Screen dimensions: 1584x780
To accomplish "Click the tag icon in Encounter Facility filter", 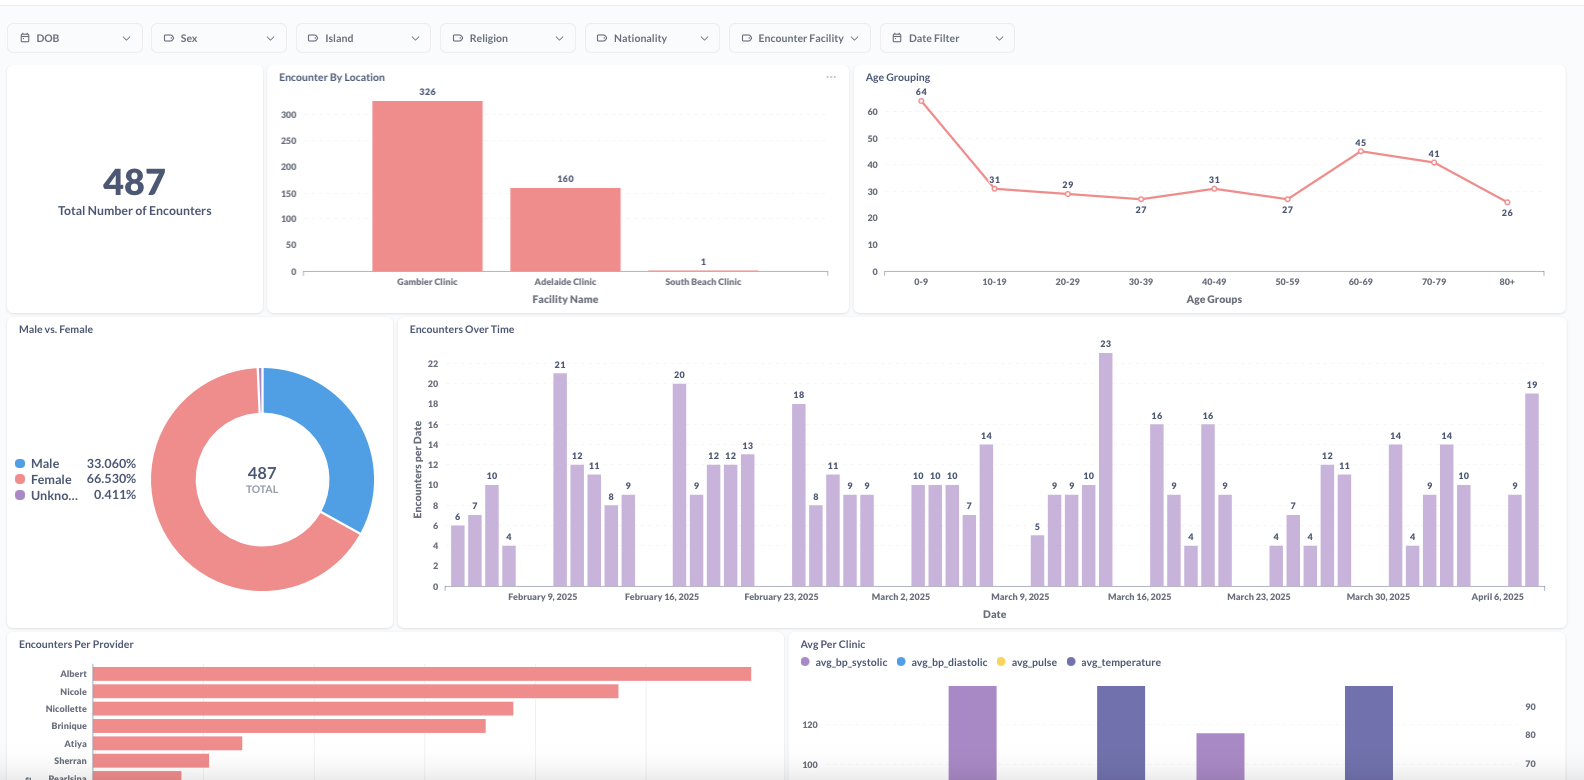I will (x=747, y=38).
